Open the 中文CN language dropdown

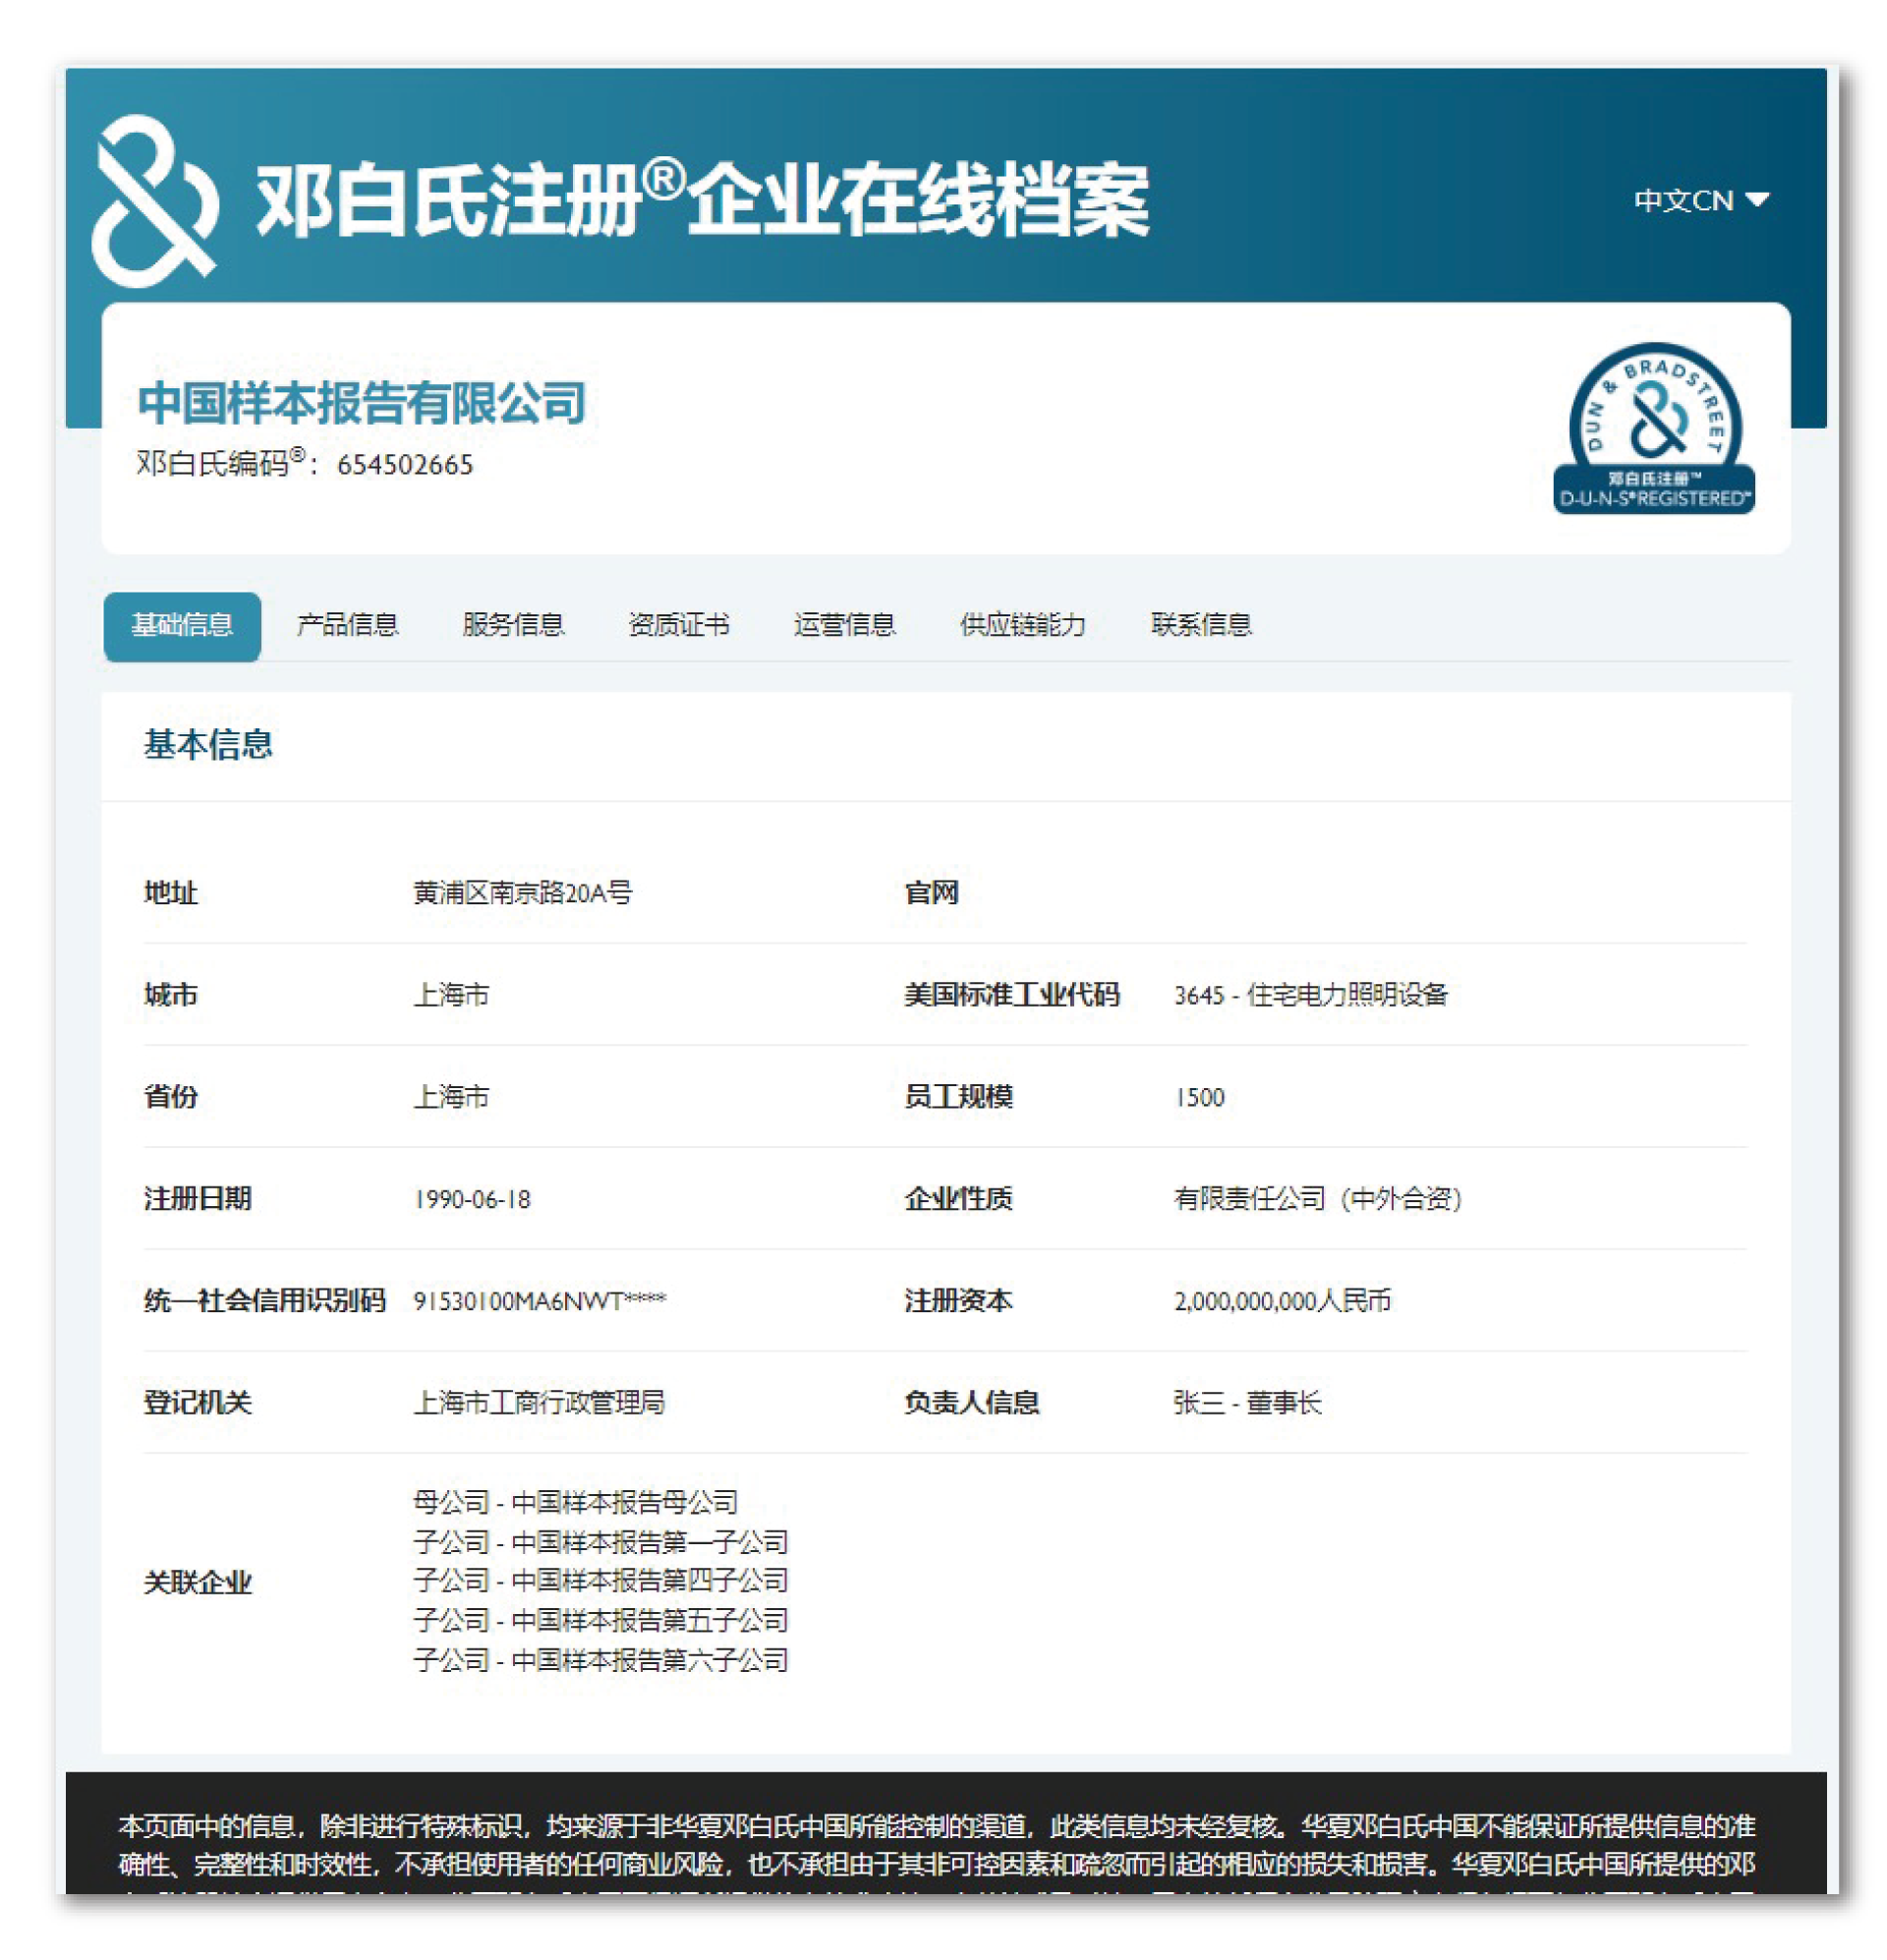click(1701, 201)
